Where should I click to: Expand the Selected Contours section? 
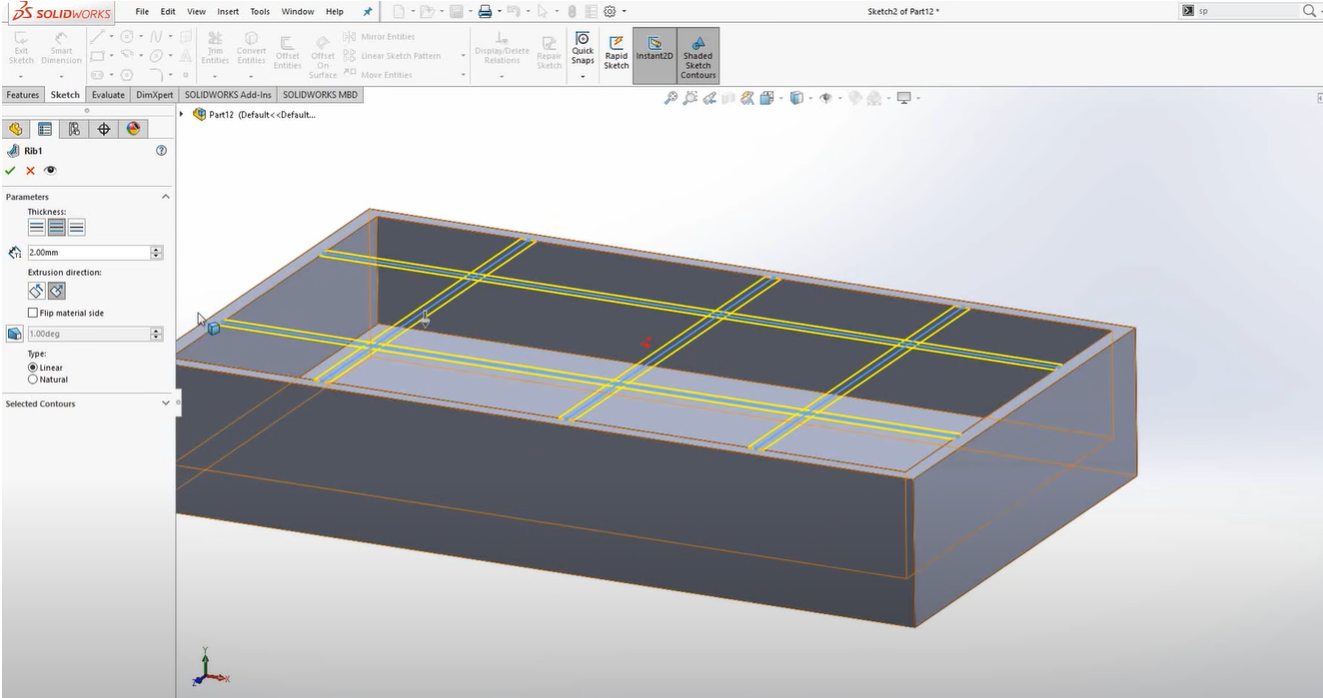point(166,403)
